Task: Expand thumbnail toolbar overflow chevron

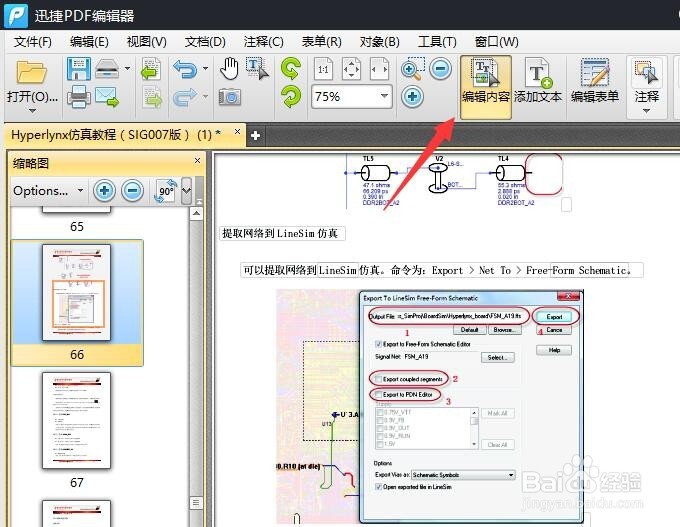Action: [186, 190]
